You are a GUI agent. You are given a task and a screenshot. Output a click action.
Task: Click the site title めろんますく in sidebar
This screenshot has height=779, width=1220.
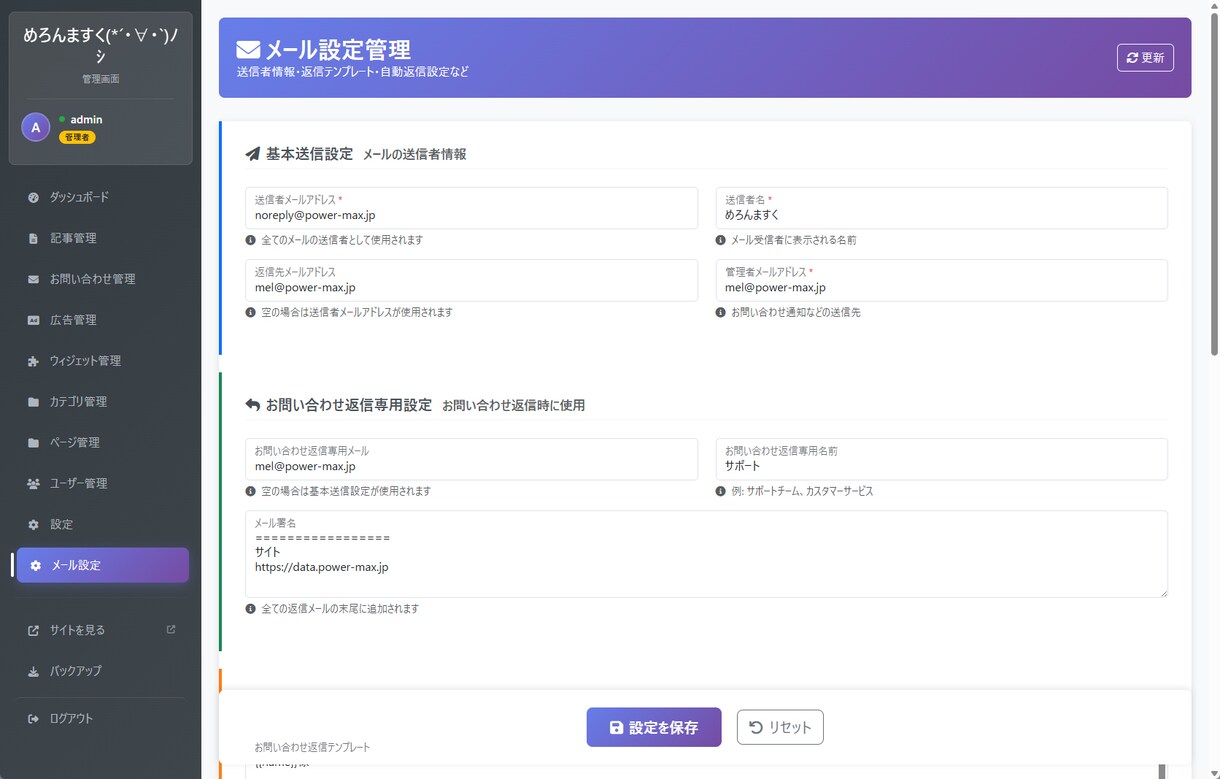pos(101,46)
